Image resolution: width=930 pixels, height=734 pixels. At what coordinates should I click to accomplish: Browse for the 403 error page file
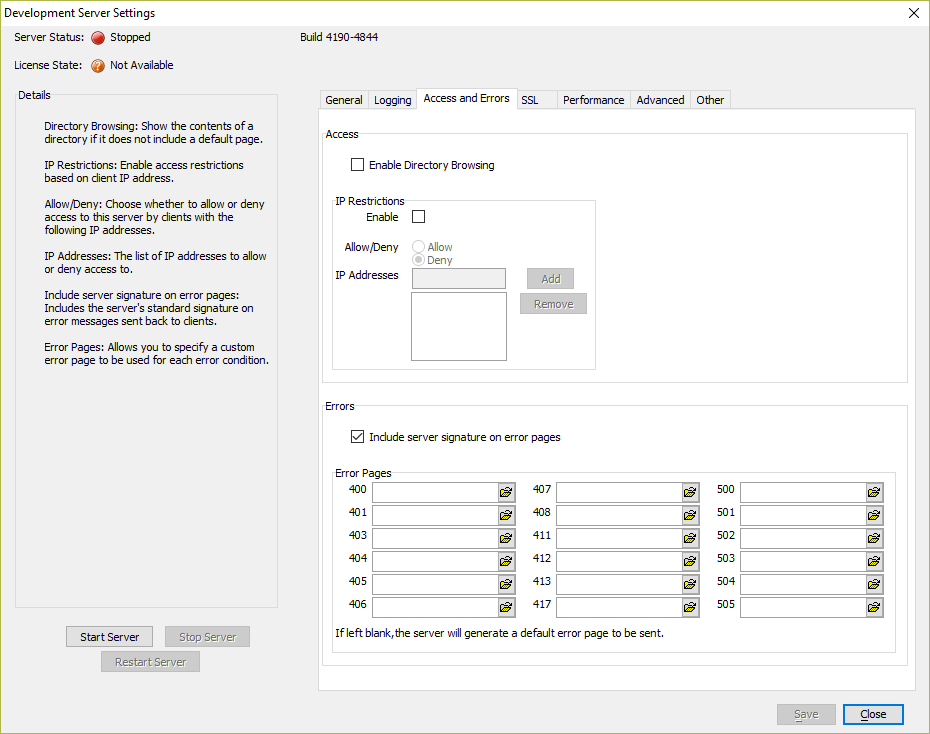tap(506, 538)
